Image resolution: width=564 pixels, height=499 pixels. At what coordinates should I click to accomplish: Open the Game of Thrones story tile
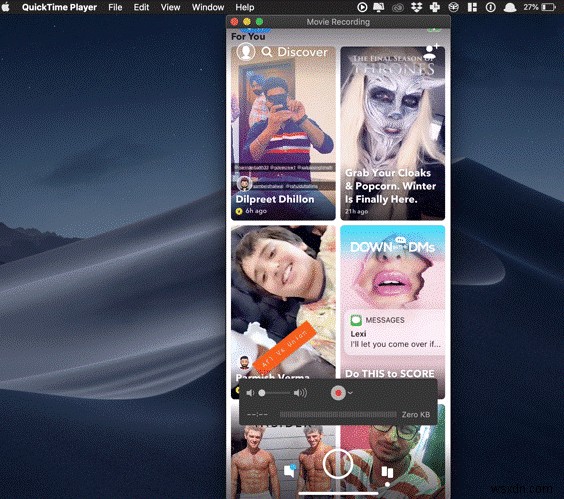(x=393, y=133)
